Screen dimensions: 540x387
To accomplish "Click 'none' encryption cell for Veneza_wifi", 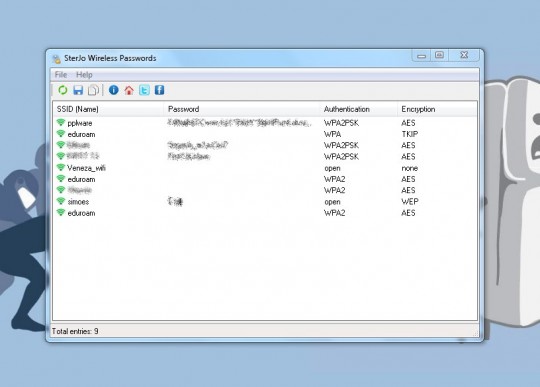I will pos(409,168).
